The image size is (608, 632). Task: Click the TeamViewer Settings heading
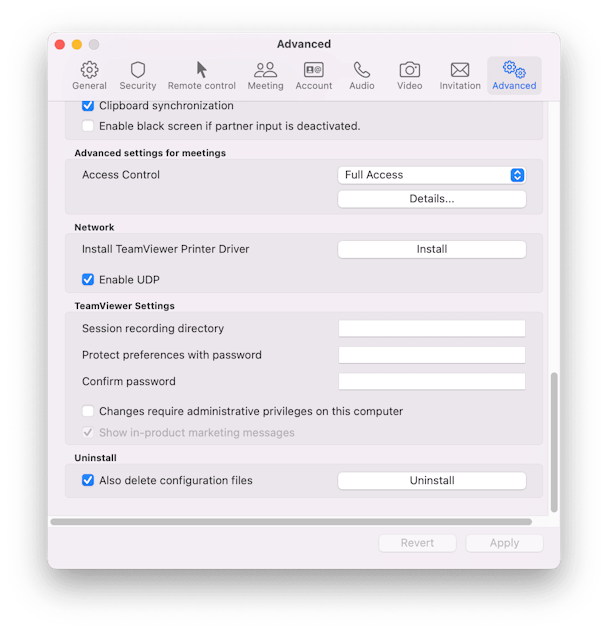pos(125,306)
